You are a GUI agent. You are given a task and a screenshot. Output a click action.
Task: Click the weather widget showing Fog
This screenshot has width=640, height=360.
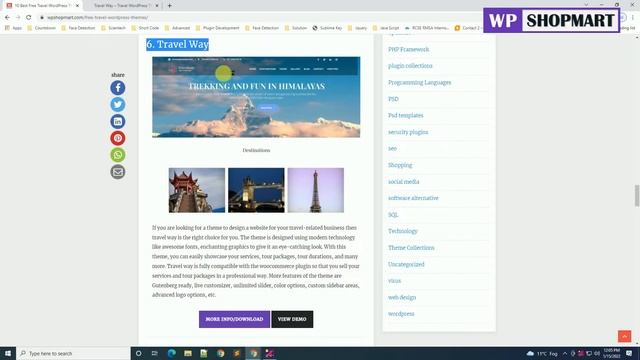coord(542,353)
